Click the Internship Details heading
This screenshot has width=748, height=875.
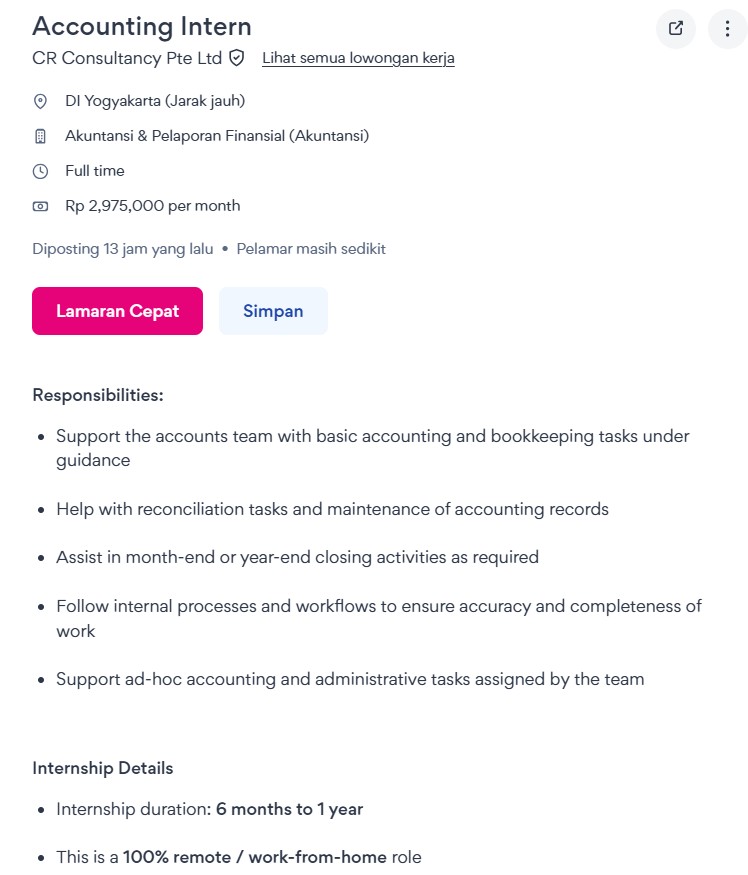pos(103,768)
